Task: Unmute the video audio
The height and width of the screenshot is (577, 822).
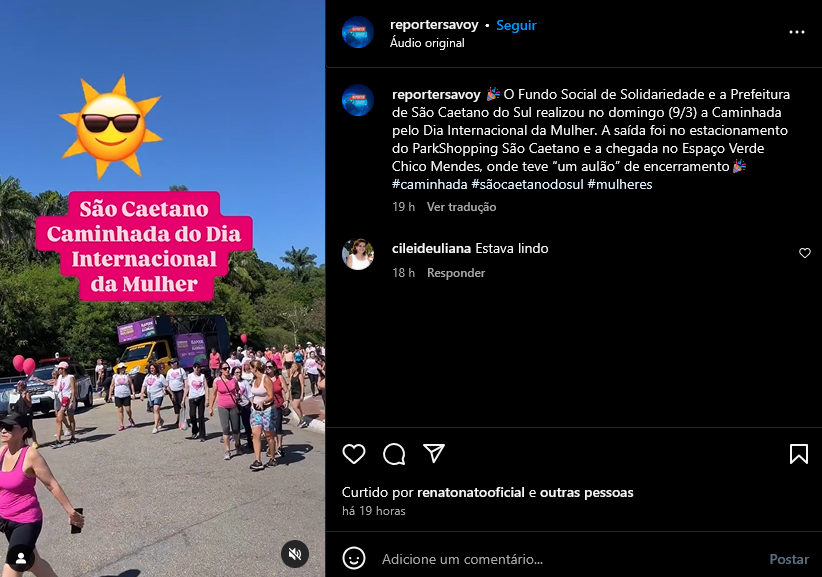Action: coord(295,554)
